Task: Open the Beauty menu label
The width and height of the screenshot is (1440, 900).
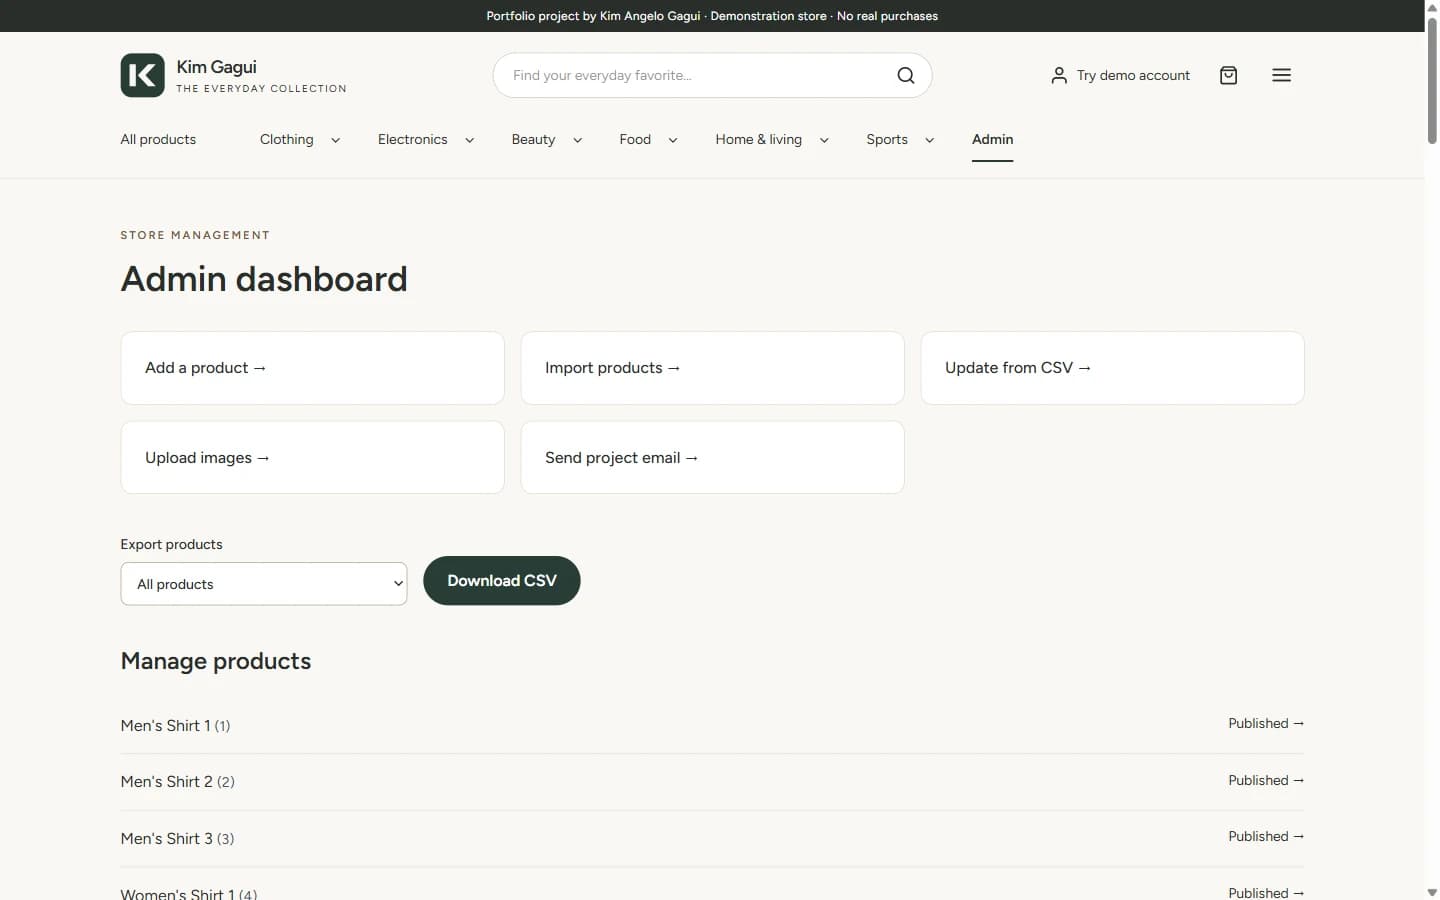Action: pyautogui.click(x=533, y=139)
